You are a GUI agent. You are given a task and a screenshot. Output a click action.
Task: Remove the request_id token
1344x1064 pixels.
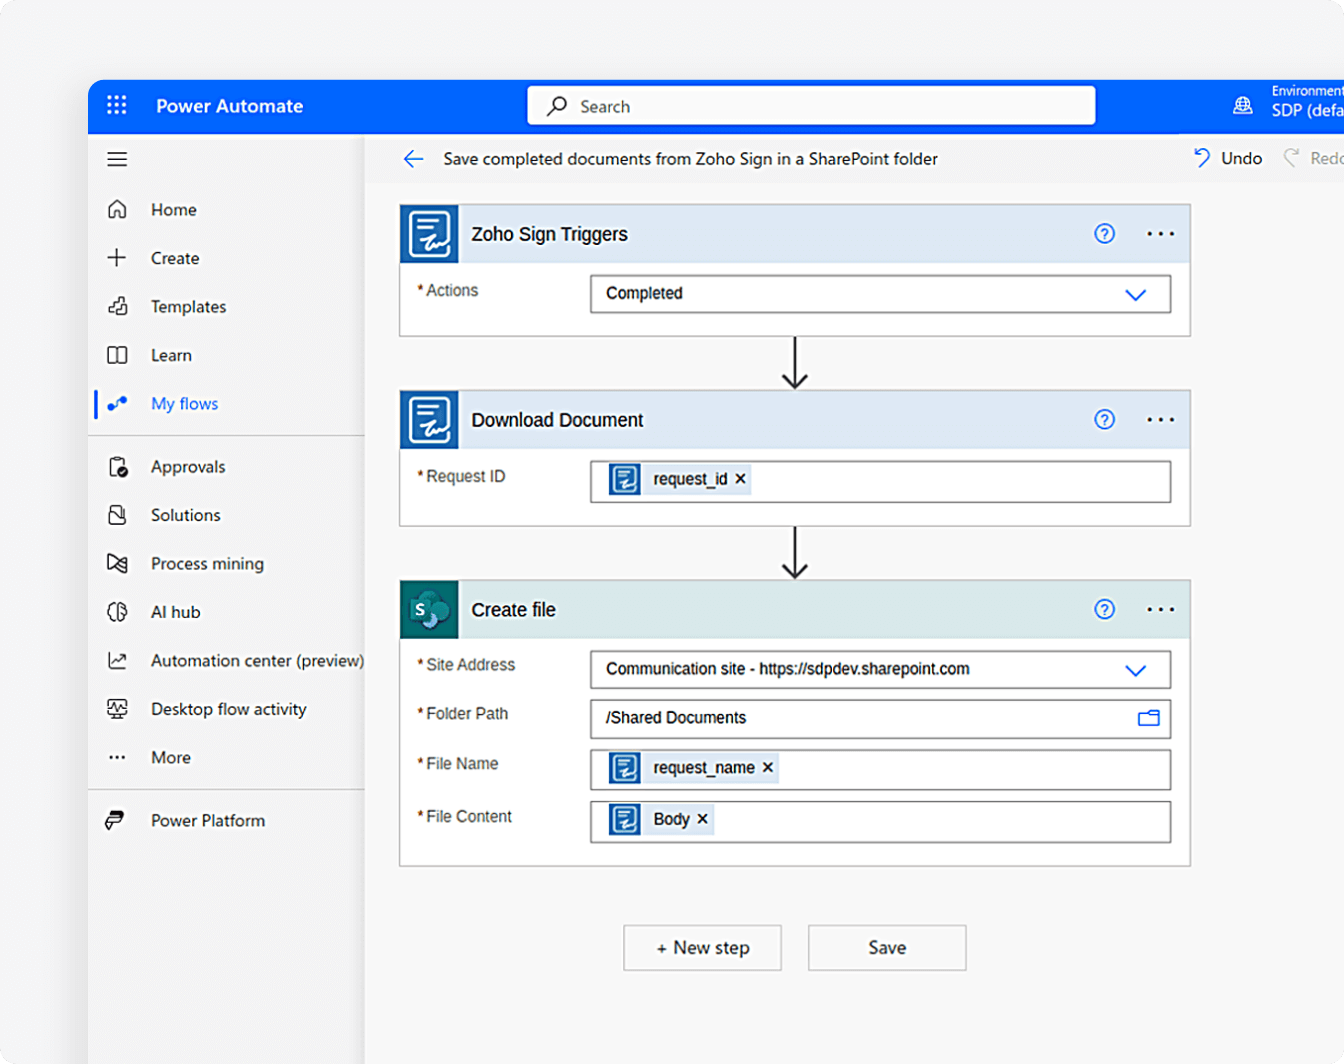[x=741, y=479]
